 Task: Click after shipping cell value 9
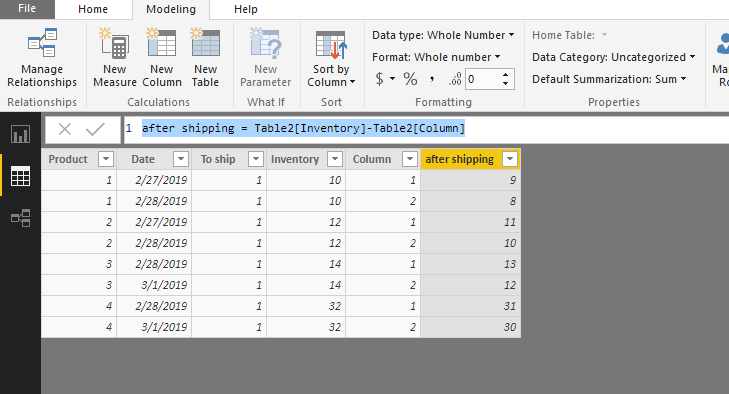(471, 180)
